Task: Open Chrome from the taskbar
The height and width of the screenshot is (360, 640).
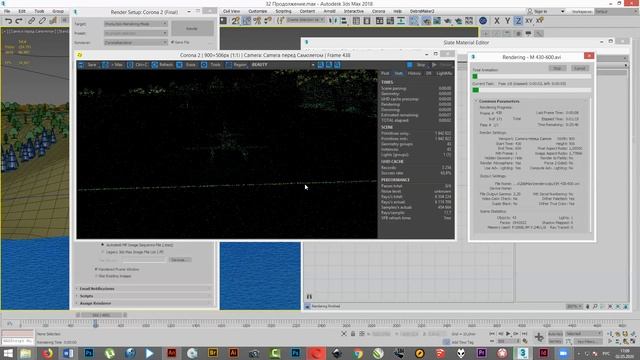Action: point(358,353)
